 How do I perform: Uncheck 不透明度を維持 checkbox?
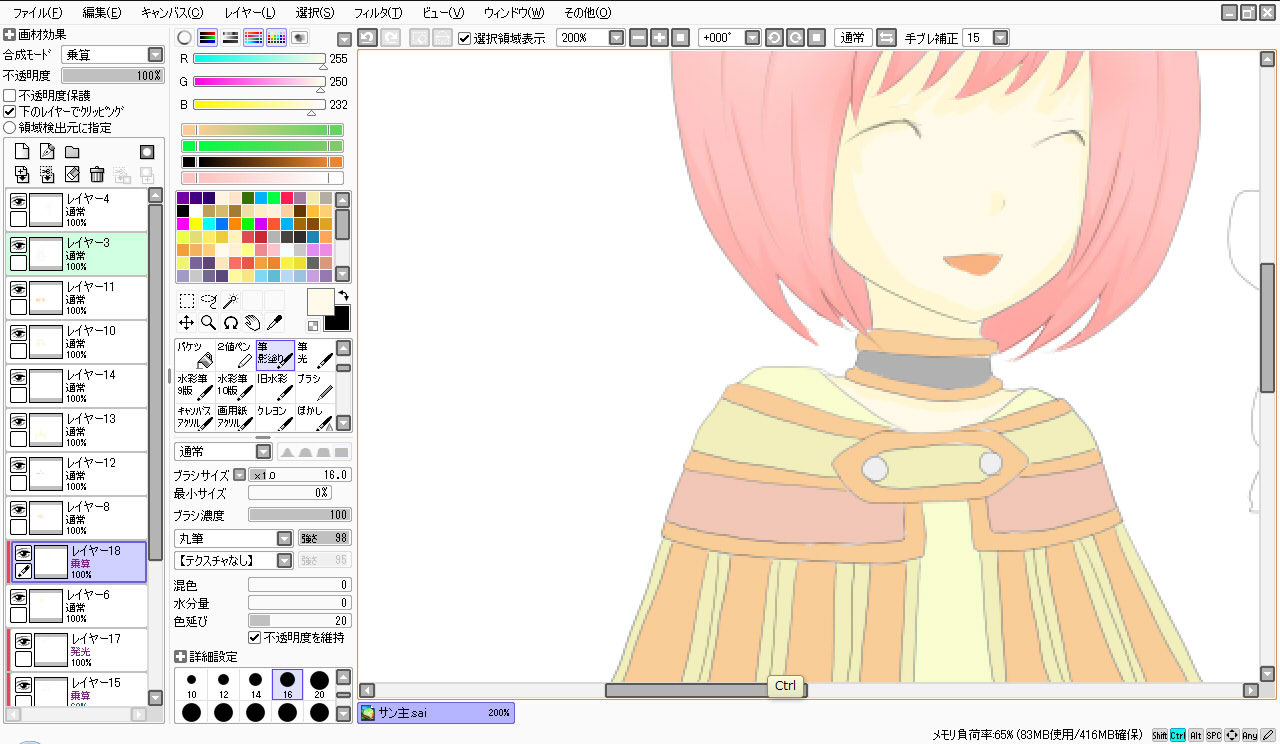254,637
